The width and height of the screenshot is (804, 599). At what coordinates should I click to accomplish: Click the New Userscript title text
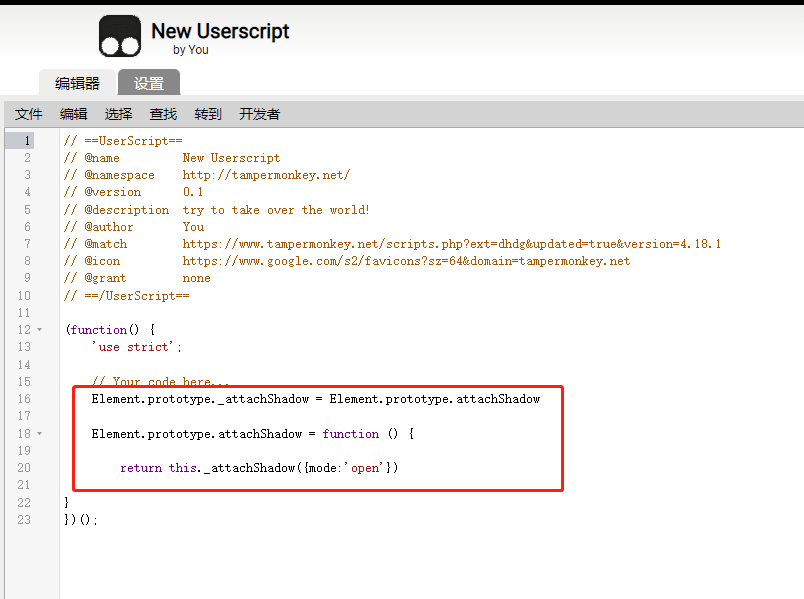pyautogui.click(x=220, y=30)
